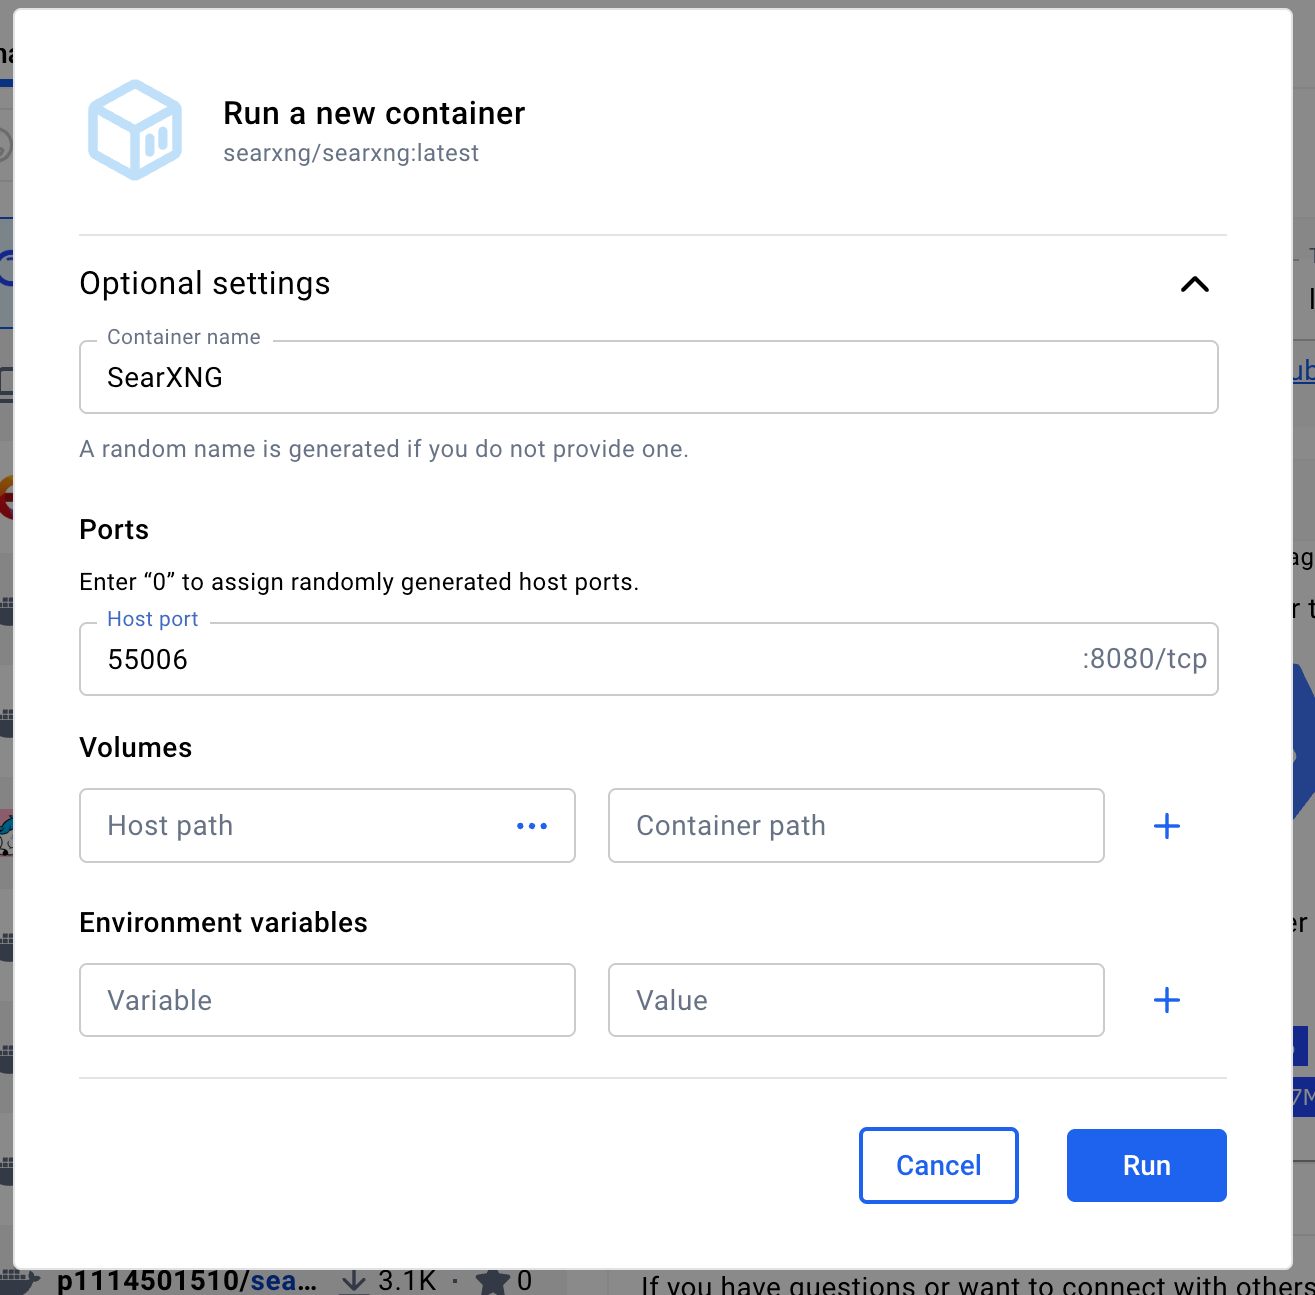Click the container cube icon
Viewport: 1315px width, 1295px height.
pos(135,130)
